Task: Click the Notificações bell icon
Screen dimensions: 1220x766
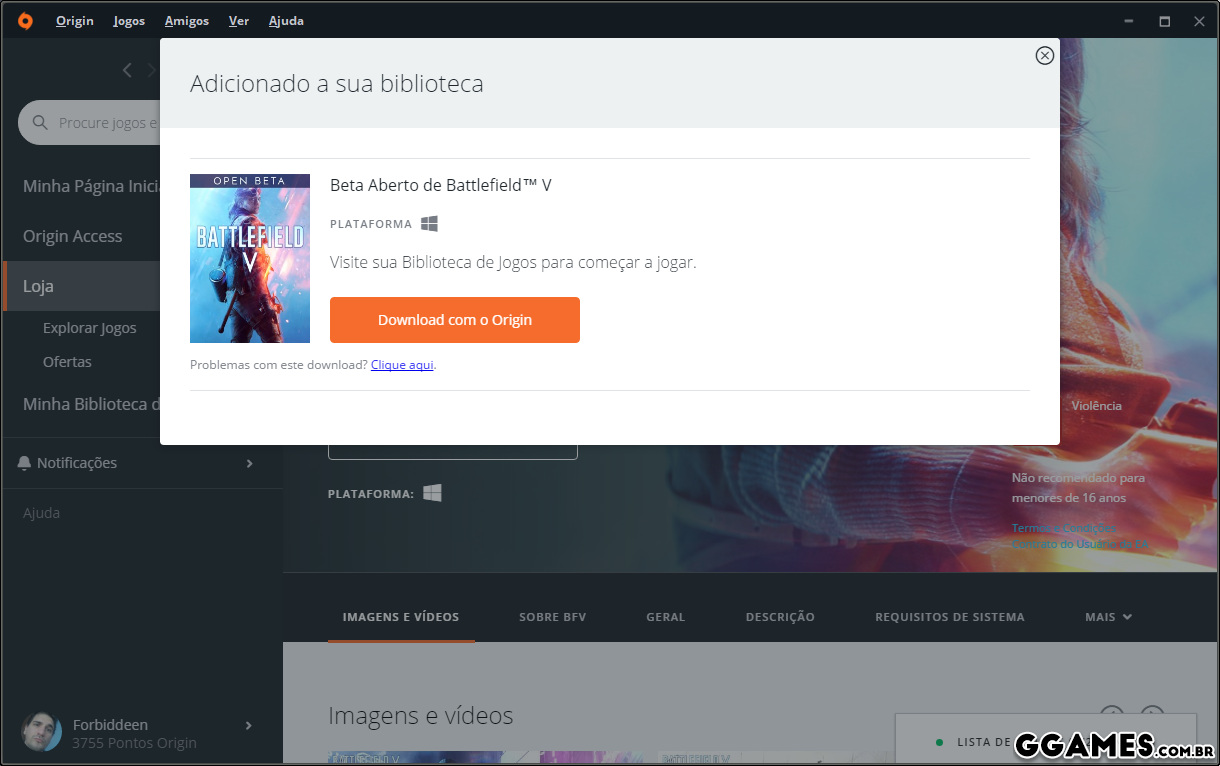Action: click(25, 463)
